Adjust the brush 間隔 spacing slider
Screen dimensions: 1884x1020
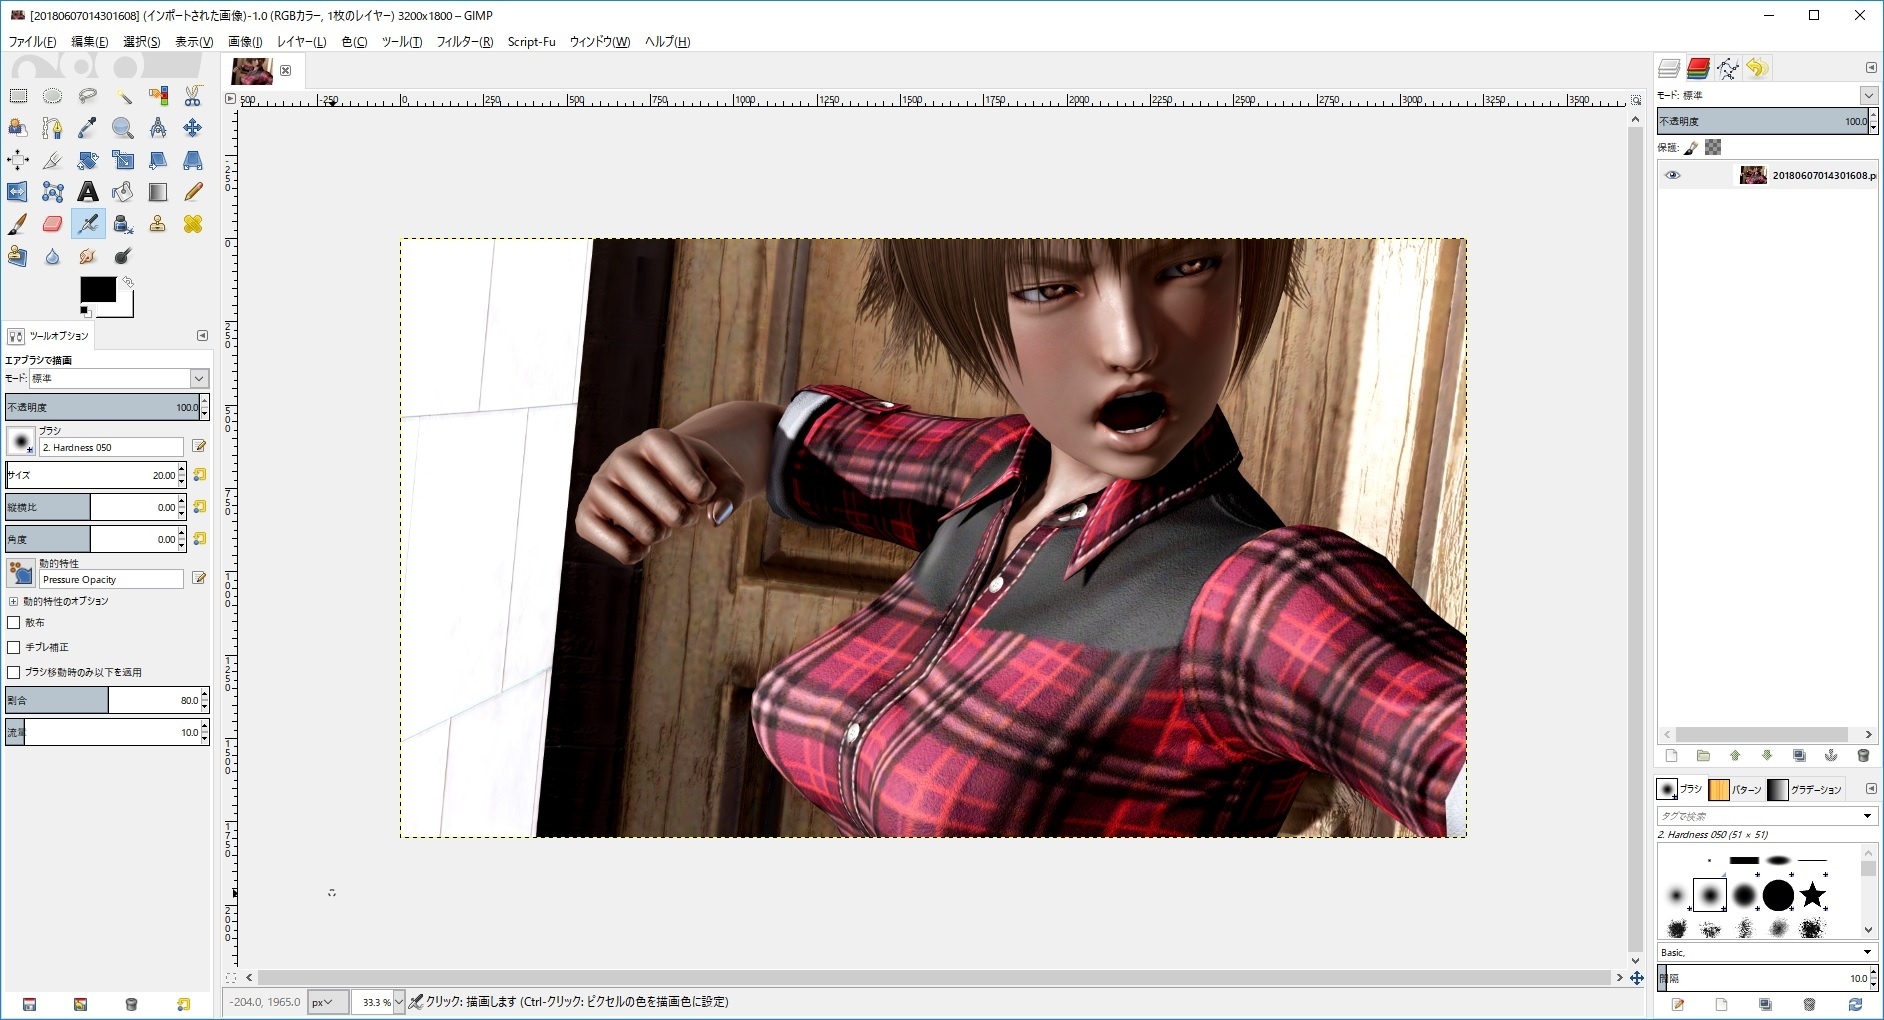pos(1768,978)
